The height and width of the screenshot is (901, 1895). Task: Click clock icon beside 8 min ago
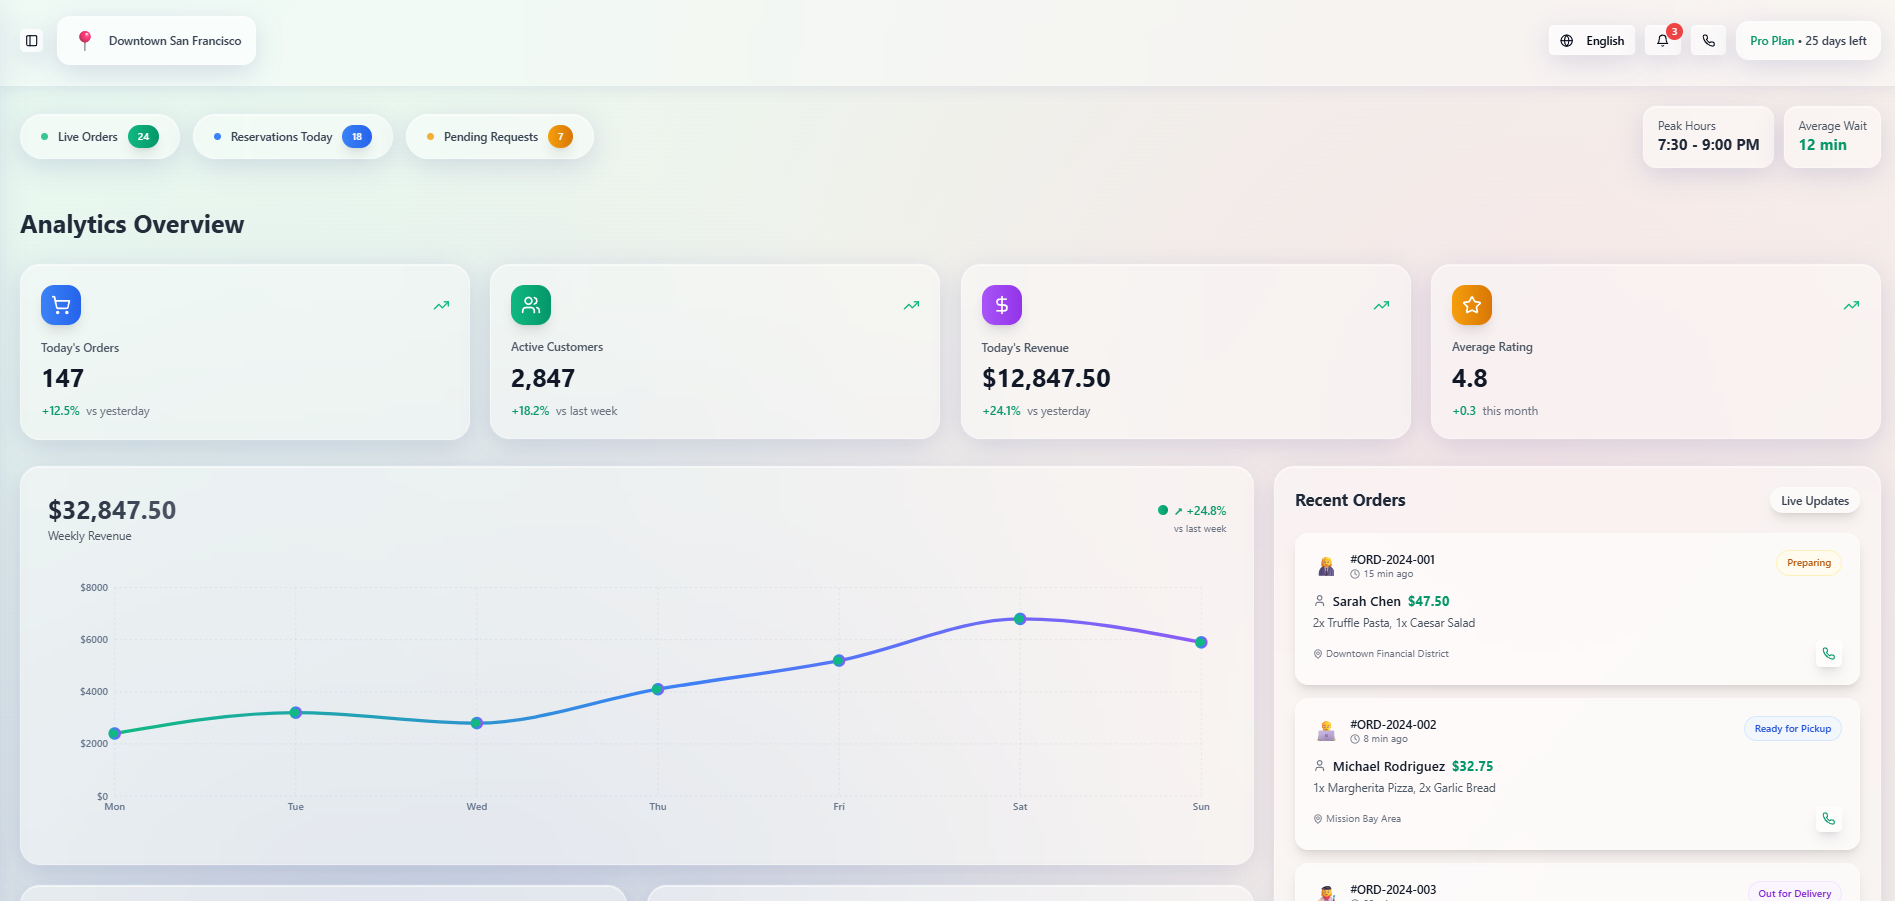[1355, 739]
